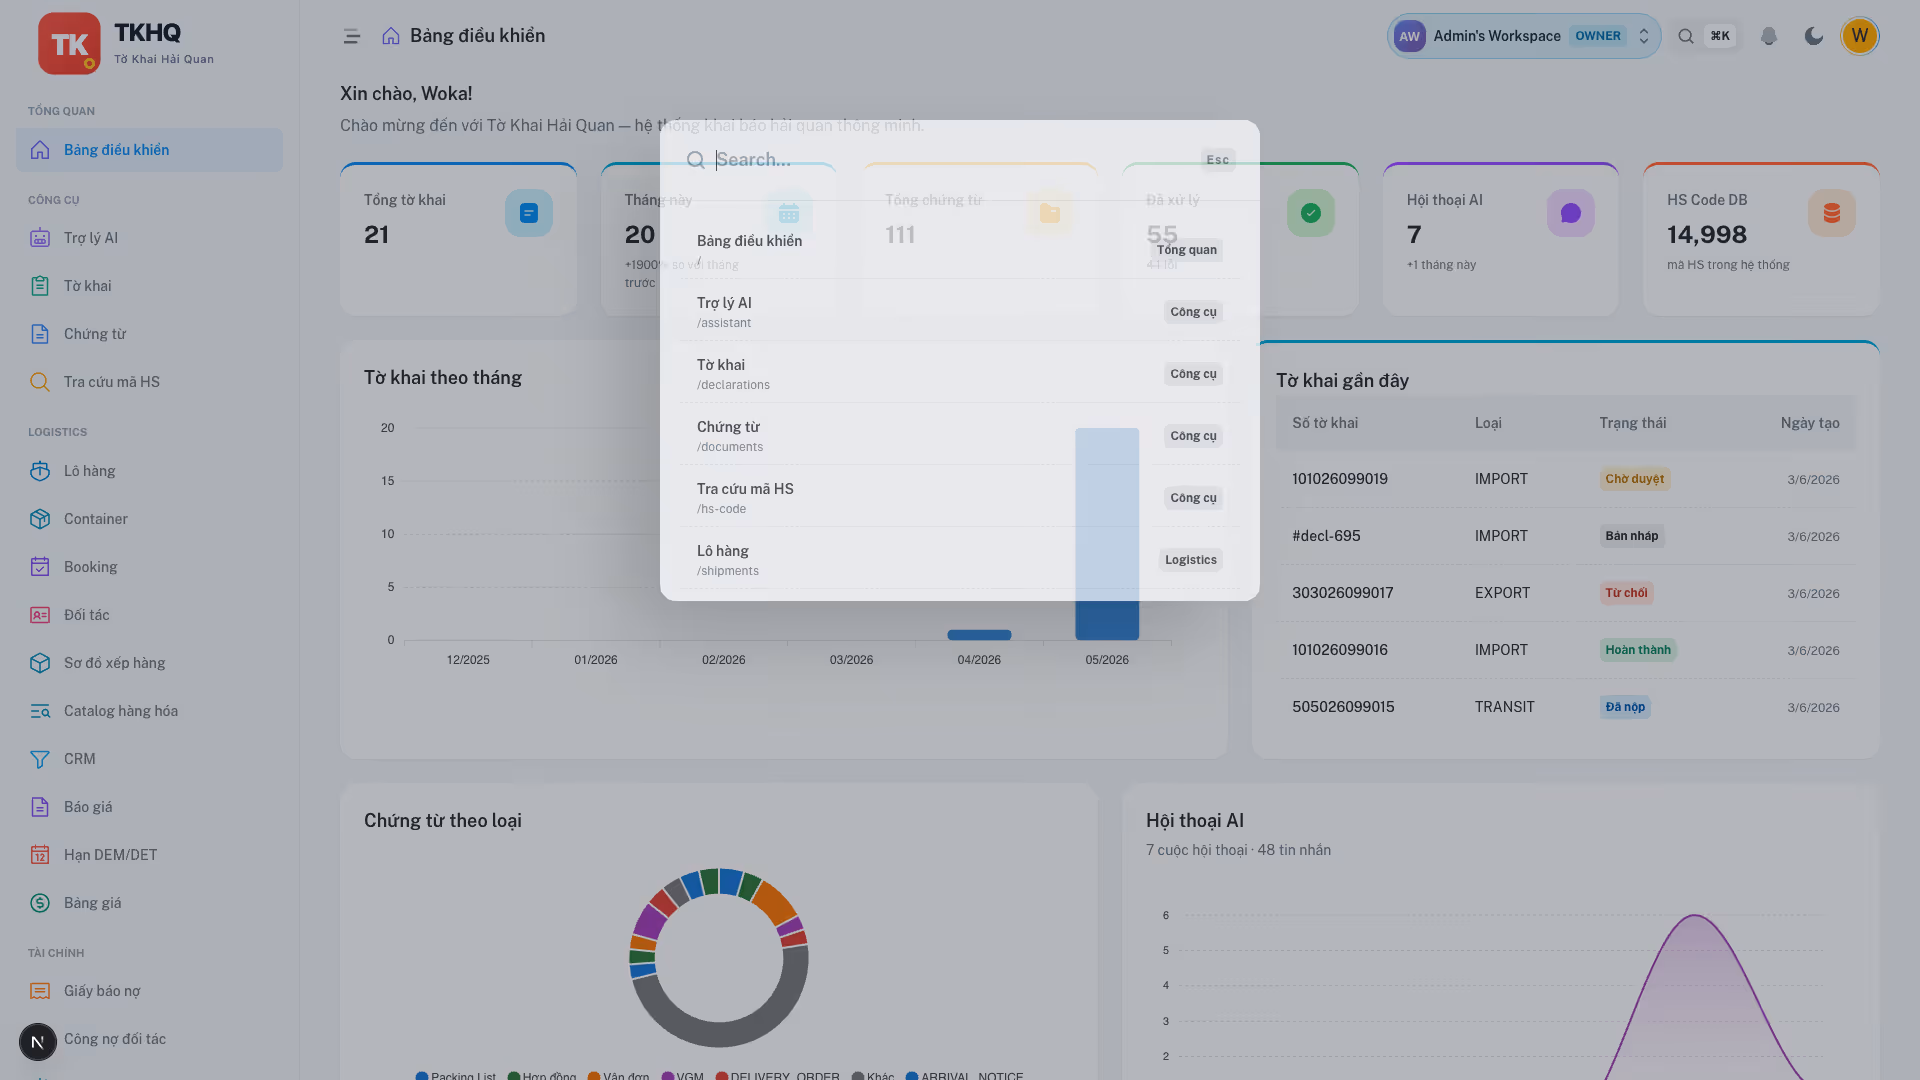Click the TKHQ logo

[69, 43]
